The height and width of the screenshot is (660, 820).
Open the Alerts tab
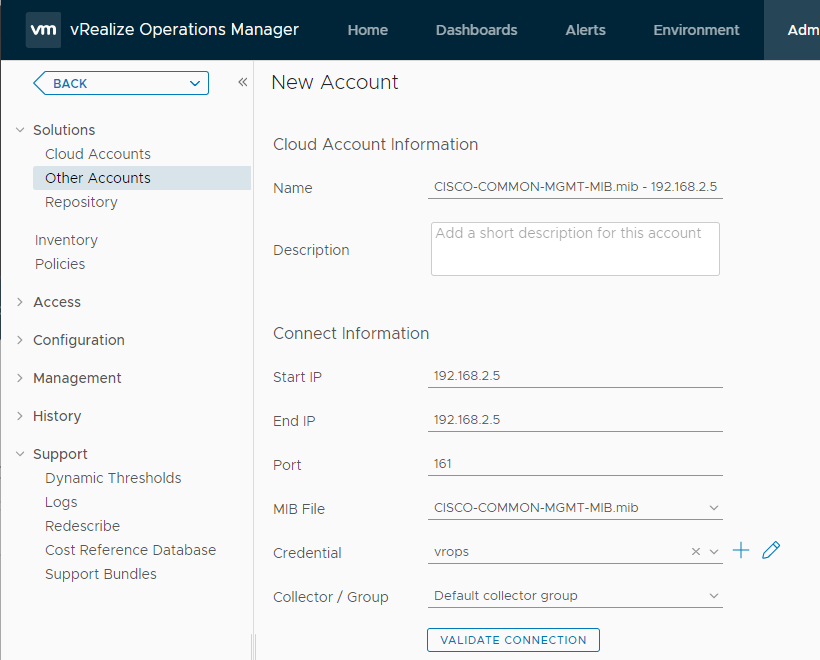point(585,30)
